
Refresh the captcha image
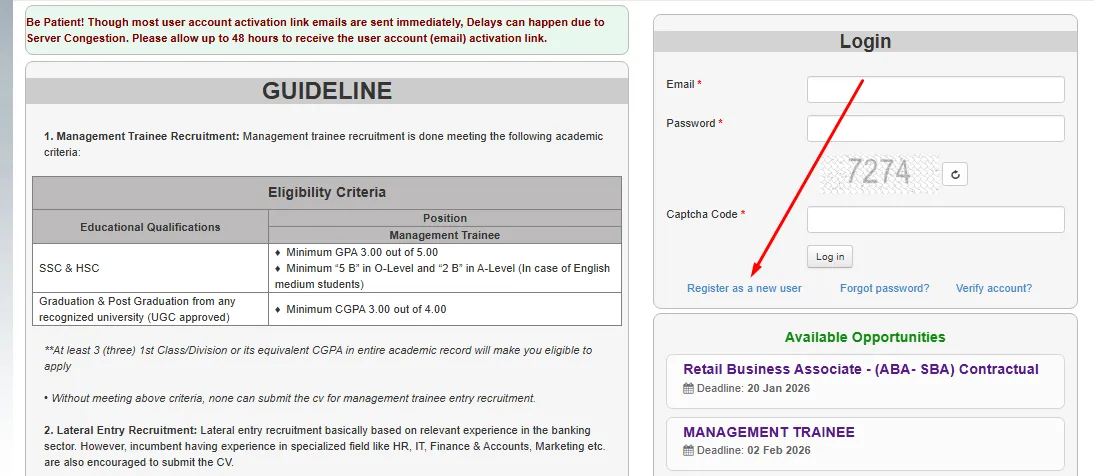[x=955, y=175]
